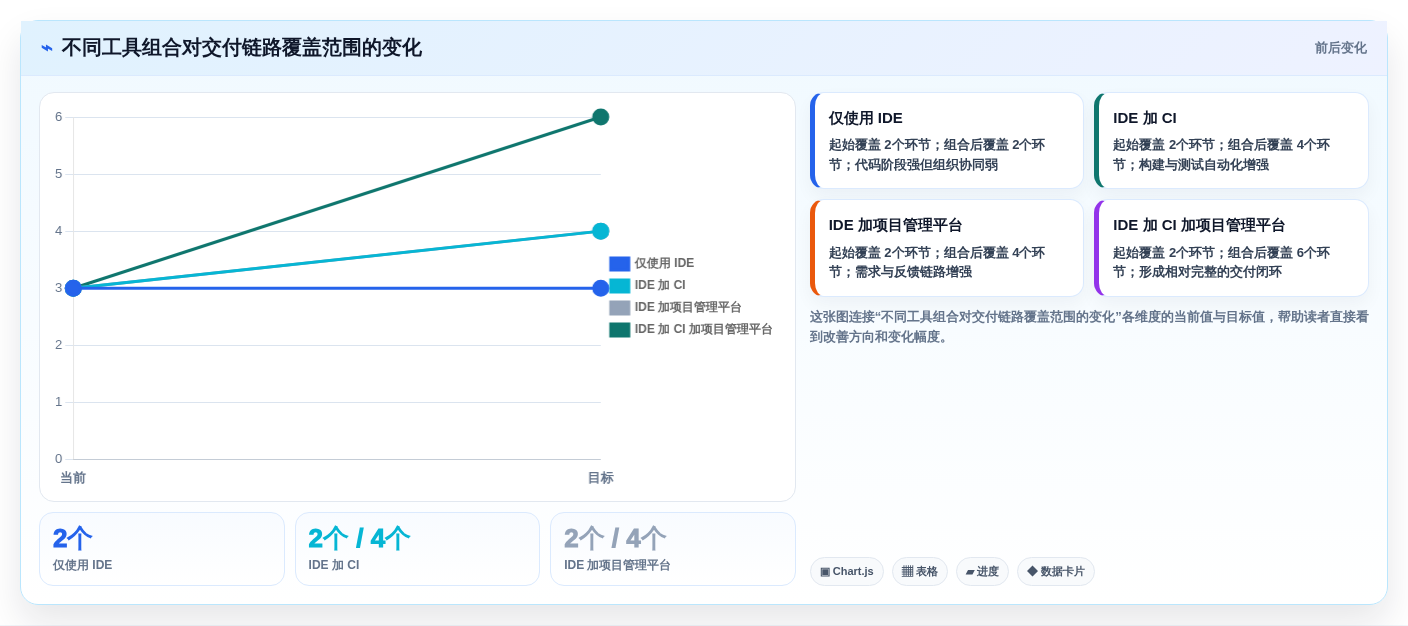Image resolution: width=1408 pixels, height=626 pixels.
Task: Click the 进度 tag
Action: pyautogui.click(x=982, y=572)
